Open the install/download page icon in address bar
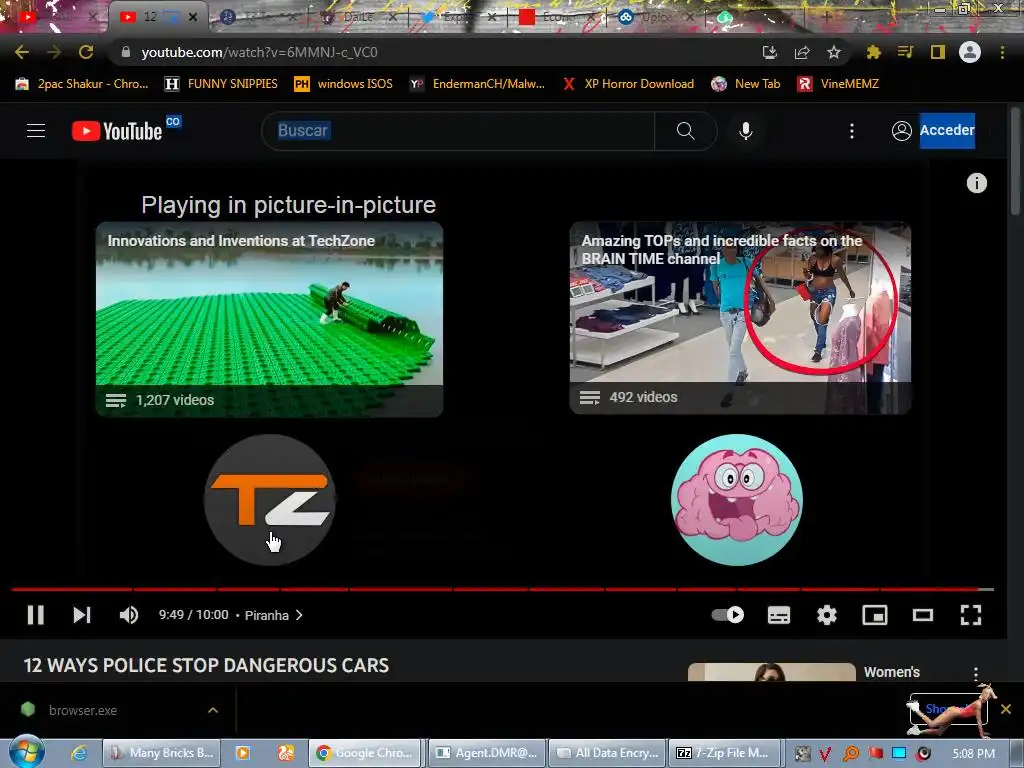1024x768 pixels. click(769, 52)
